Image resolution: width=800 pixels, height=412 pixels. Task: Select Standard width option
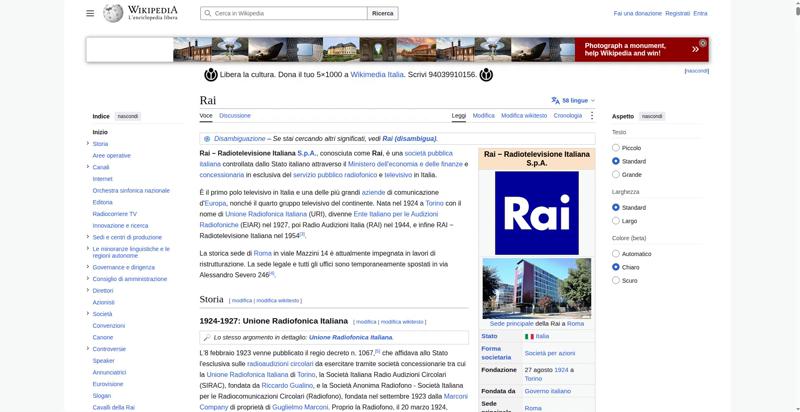tap(616, 208)
